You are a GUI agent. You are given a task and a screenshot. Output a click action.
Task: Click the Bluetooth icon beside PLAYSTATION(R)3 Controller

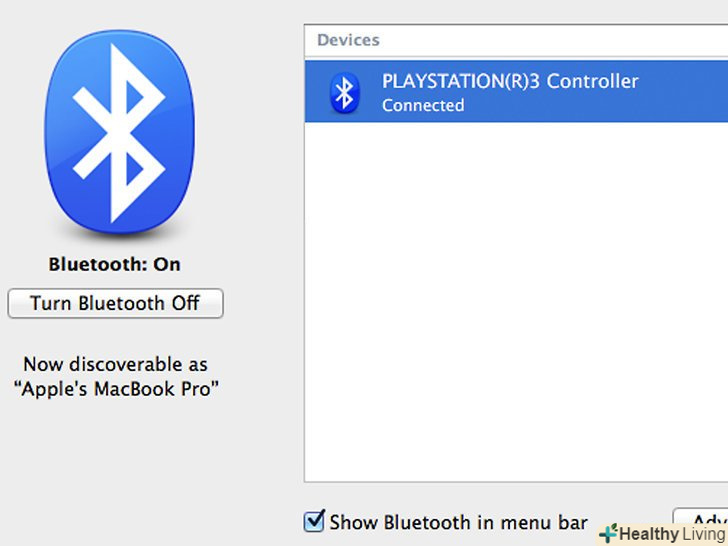coord(344,93)
